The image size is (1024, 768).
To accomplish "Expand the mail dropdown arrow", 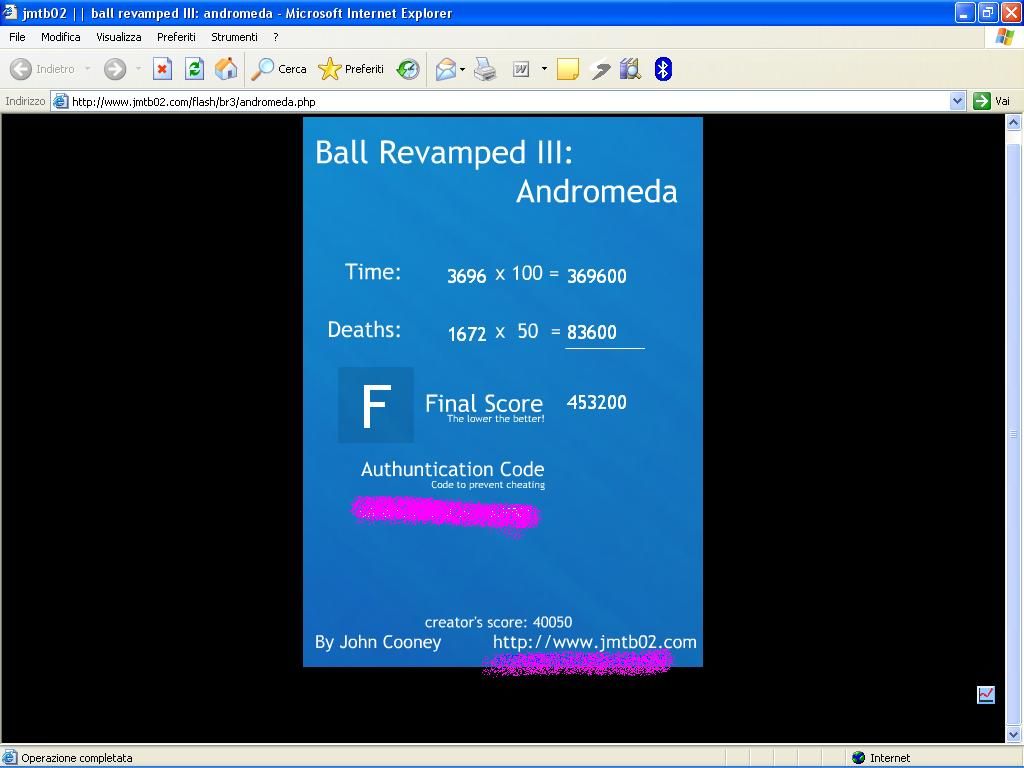I will [462, 69].
